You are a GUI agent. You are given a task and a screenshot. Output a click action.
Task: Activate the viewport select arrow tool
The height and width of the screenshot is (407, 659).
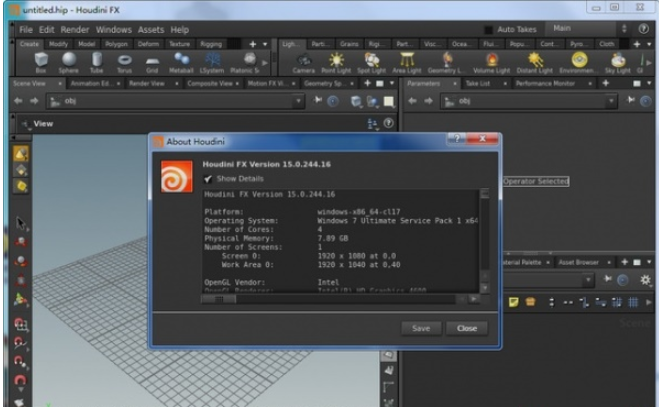[x=21, y=223]
